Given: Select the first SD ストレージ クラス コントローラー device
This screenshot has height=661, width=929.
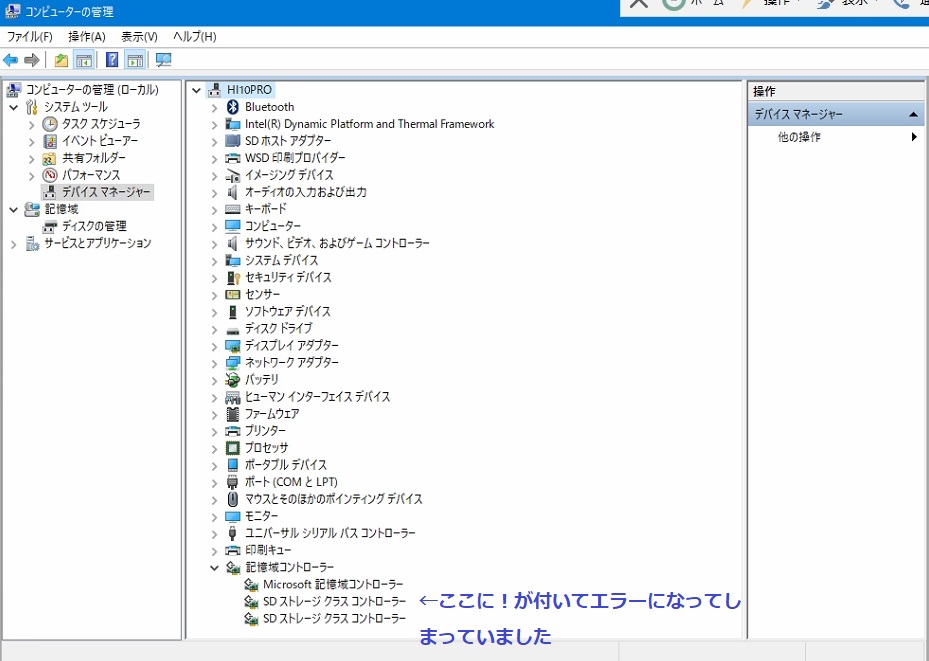Looking at the screenshot, I should 334,602.
